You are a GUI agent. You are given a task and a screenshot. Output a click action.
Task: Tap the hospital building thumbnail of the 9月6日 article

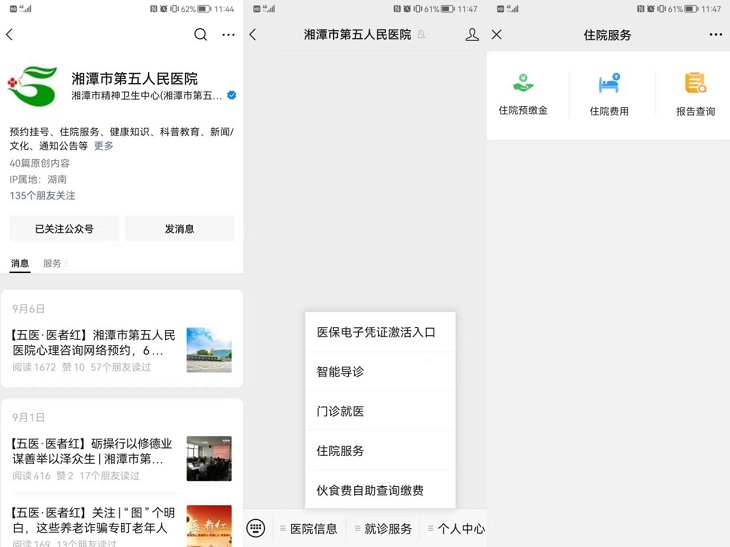(209, 350)
